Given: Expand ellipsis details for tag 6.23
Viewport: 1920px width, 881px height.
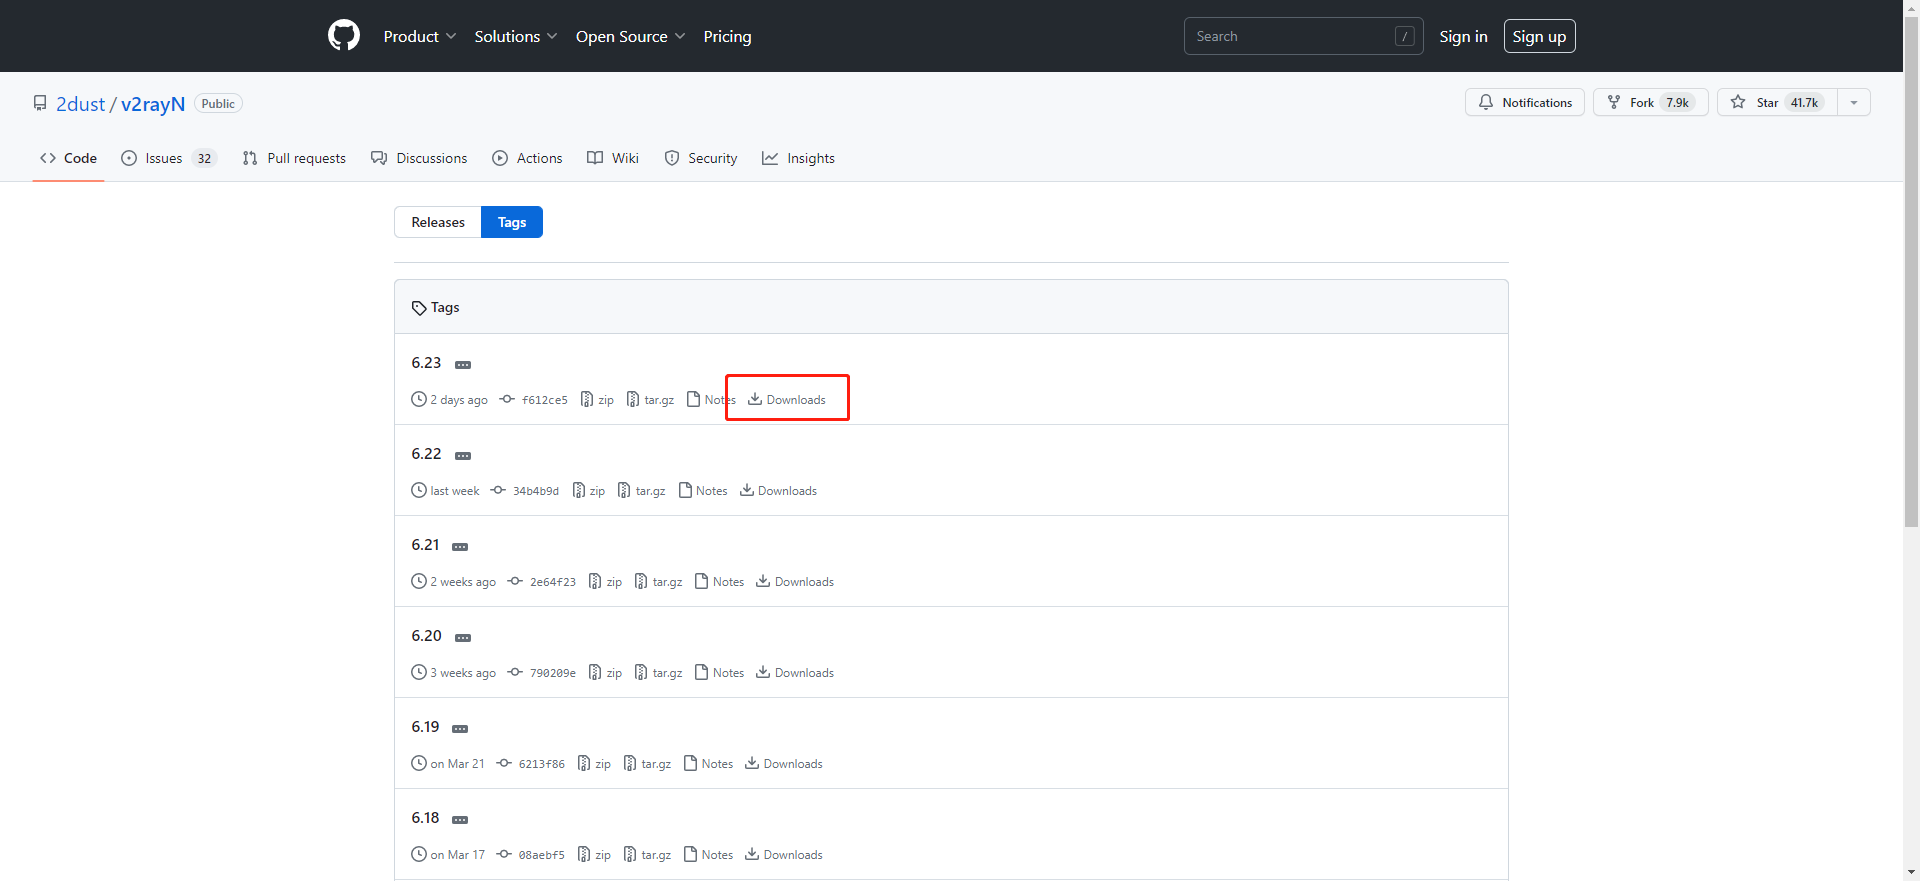Looking at the screenshot, I should (463, 365).
